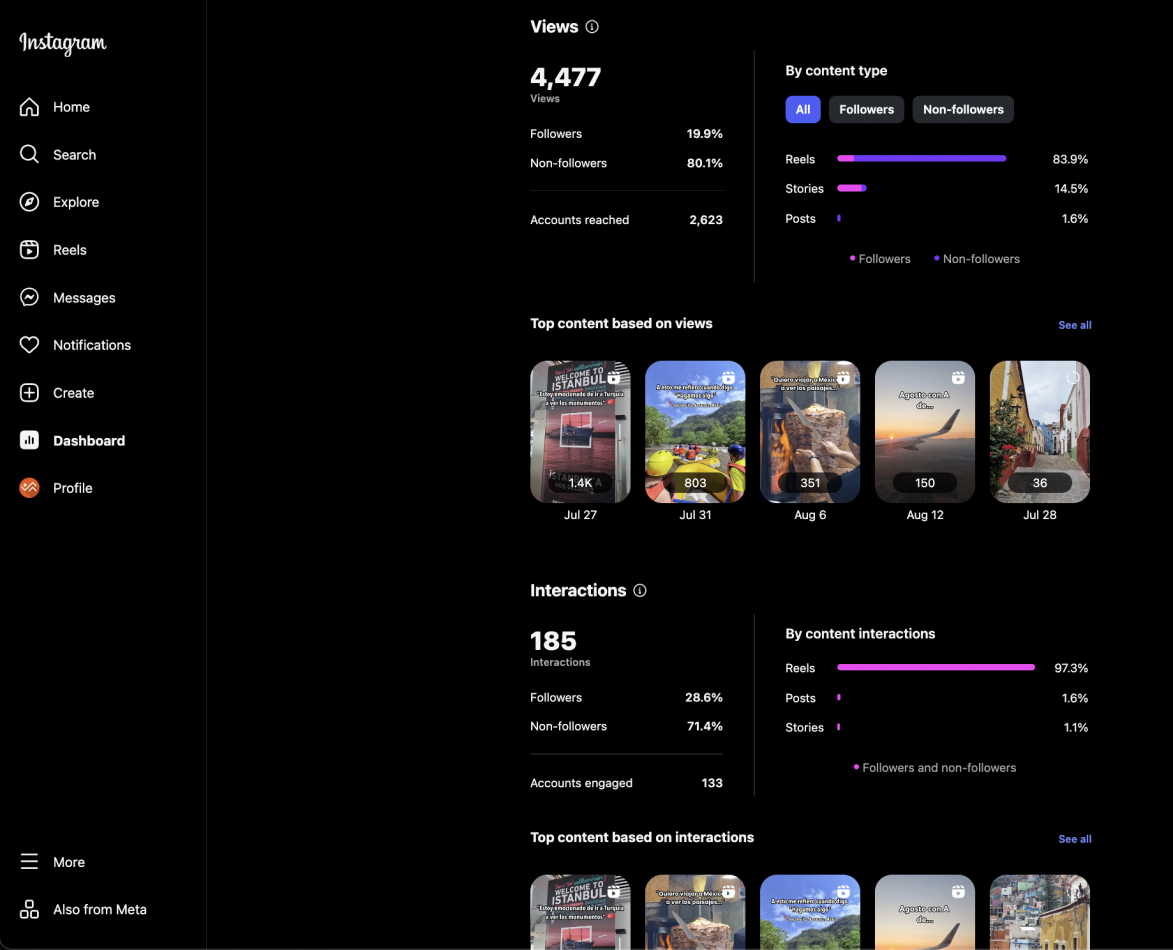Go to Home via house icon
Screen dimensions: 1173x950
tap(30, 107)
